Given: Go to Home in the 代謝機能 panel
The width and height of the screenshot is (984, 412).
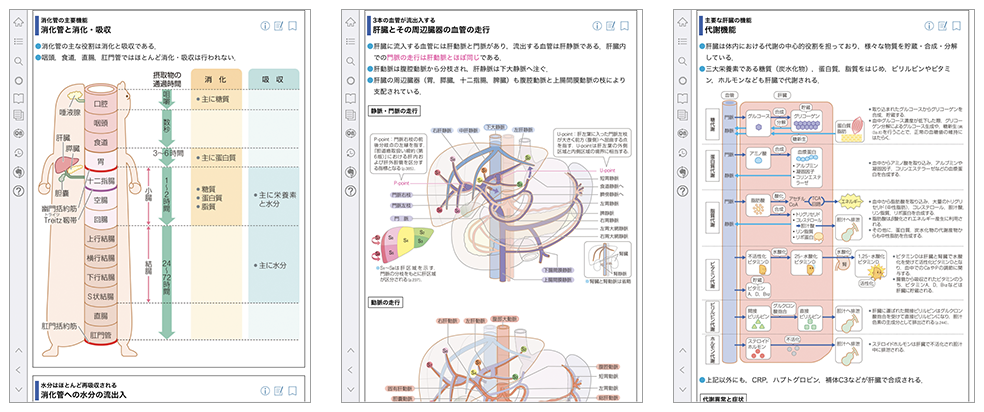Looking at the screenshot, I should tap(683, 23).
